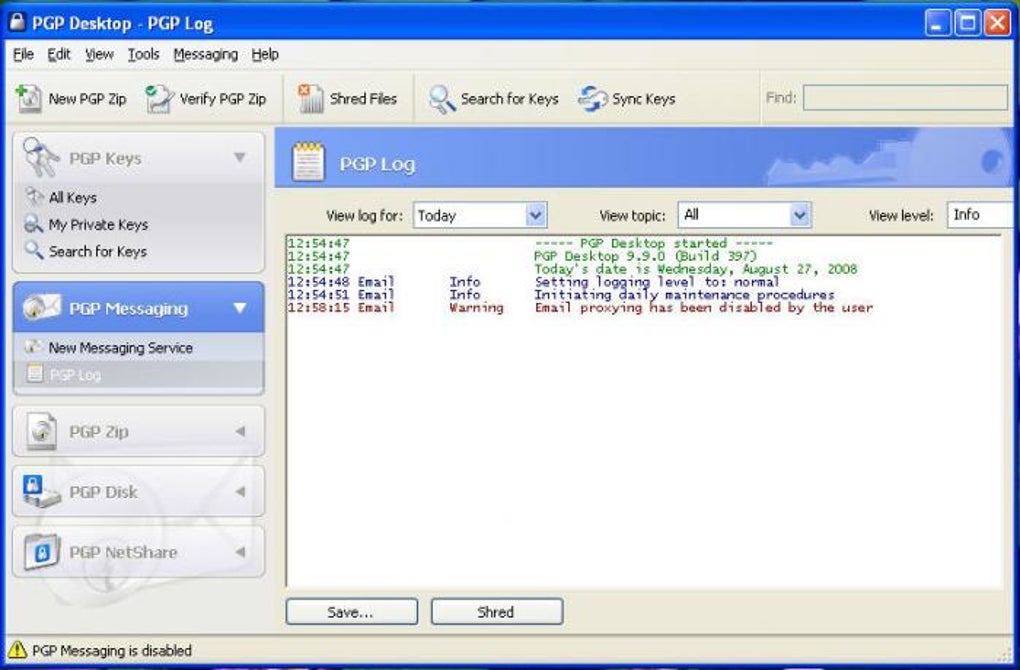
Task: Click the Sync Keys toolbar icon
Action: [593, 99]
